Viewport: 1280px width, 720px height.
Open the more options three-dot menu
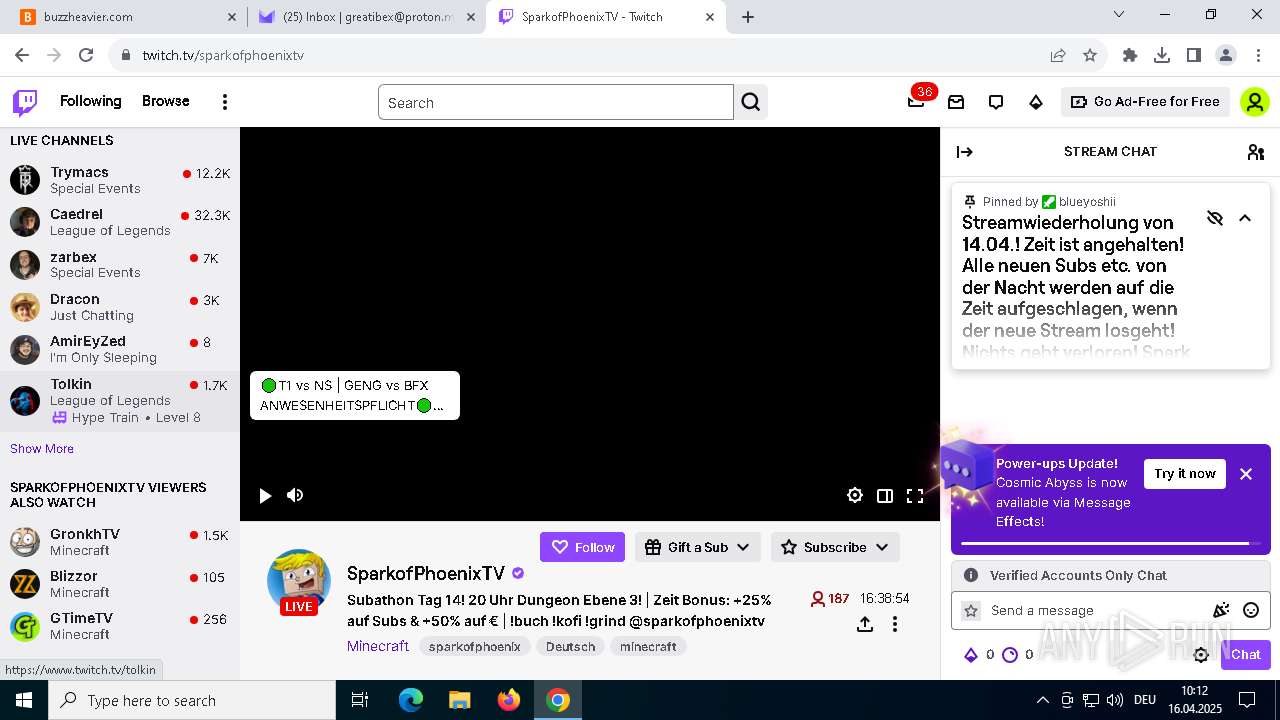(x=225, y=102)
